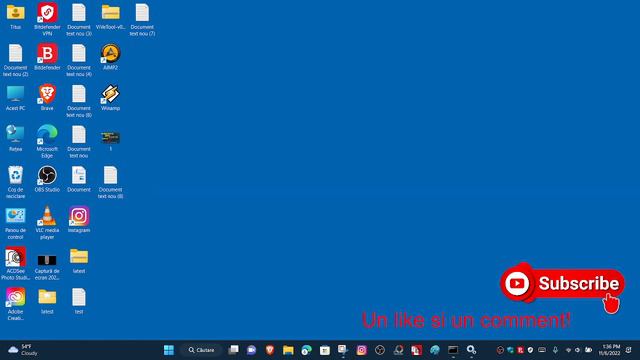Select the Brave browser desktop shortcut

47,98
